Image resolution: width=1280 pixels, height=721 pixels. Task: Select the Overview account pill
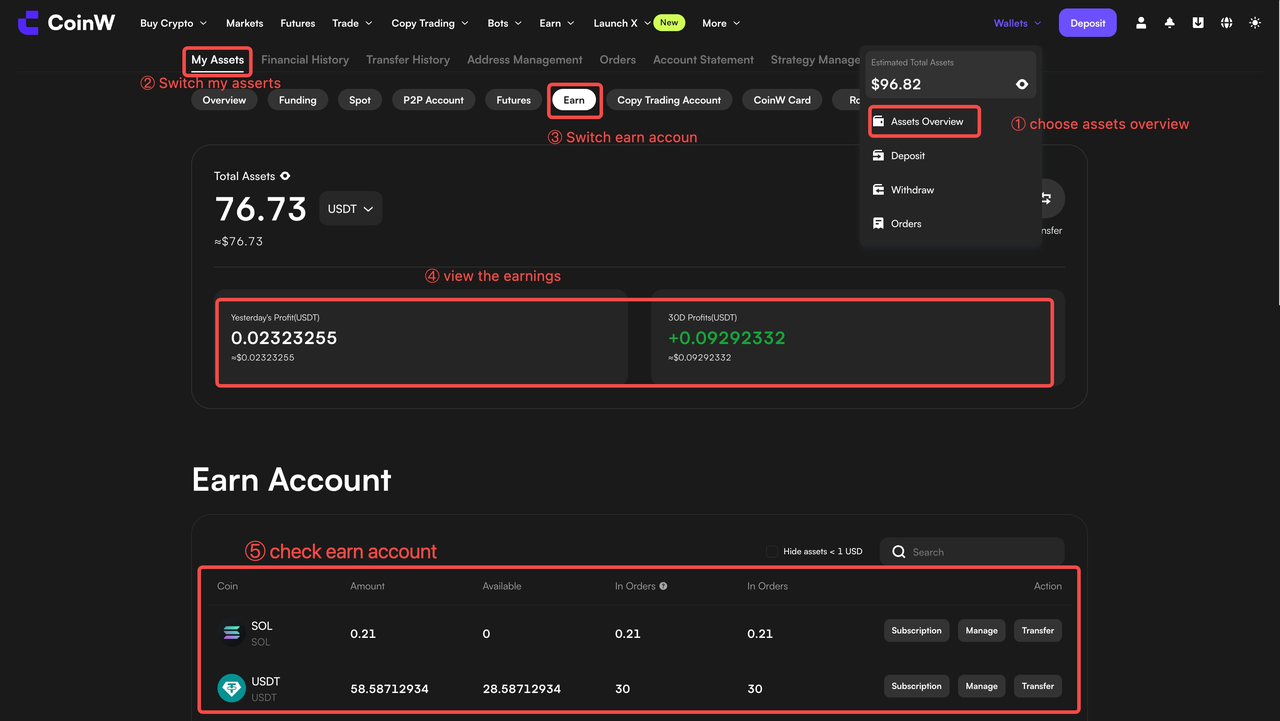(x=224, y=100)
